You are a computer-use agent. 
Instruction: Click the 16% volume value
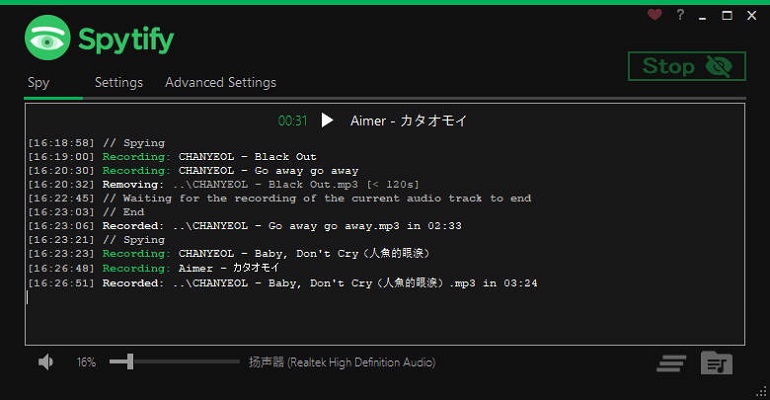pyautogui.click(x=86, y=362)
